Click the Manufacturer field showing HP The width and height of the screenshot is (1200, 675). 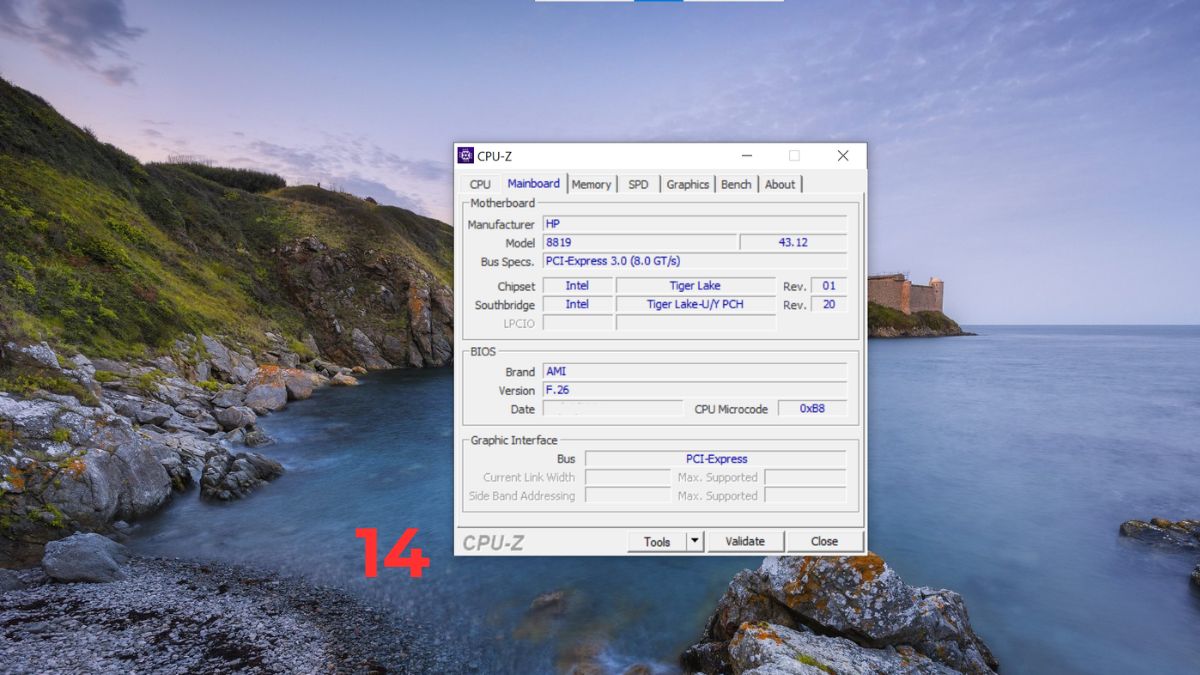click(x=694, y=224)
